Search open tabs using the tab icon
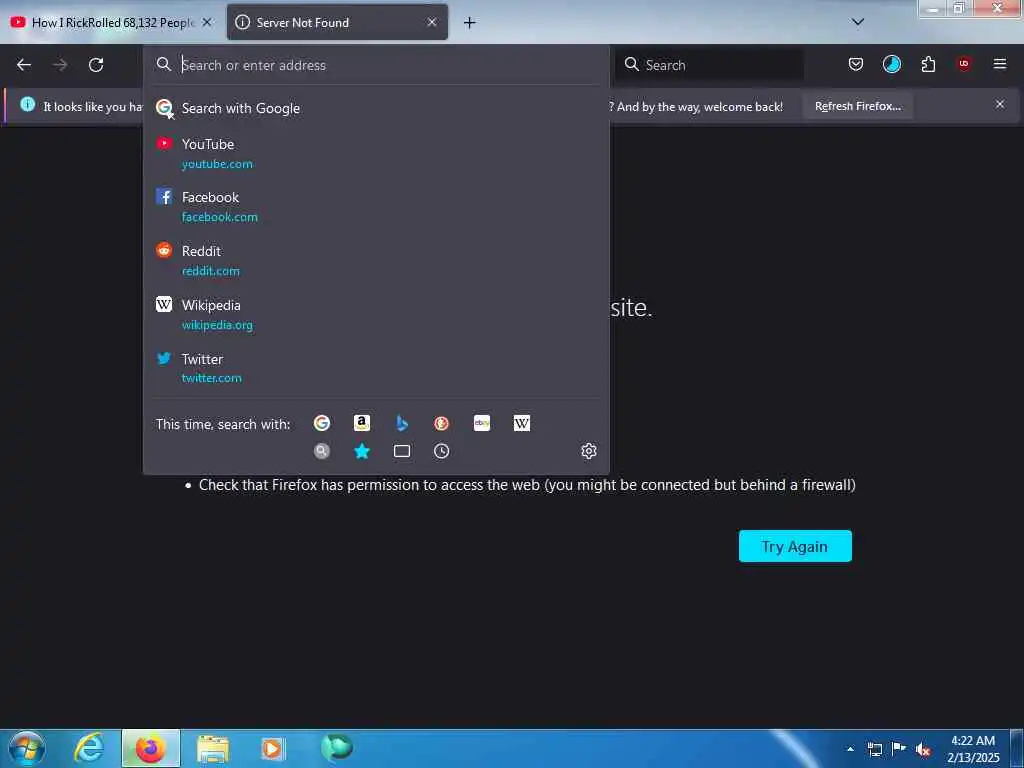The image size is (1024, 768). [x=402, y=451]
